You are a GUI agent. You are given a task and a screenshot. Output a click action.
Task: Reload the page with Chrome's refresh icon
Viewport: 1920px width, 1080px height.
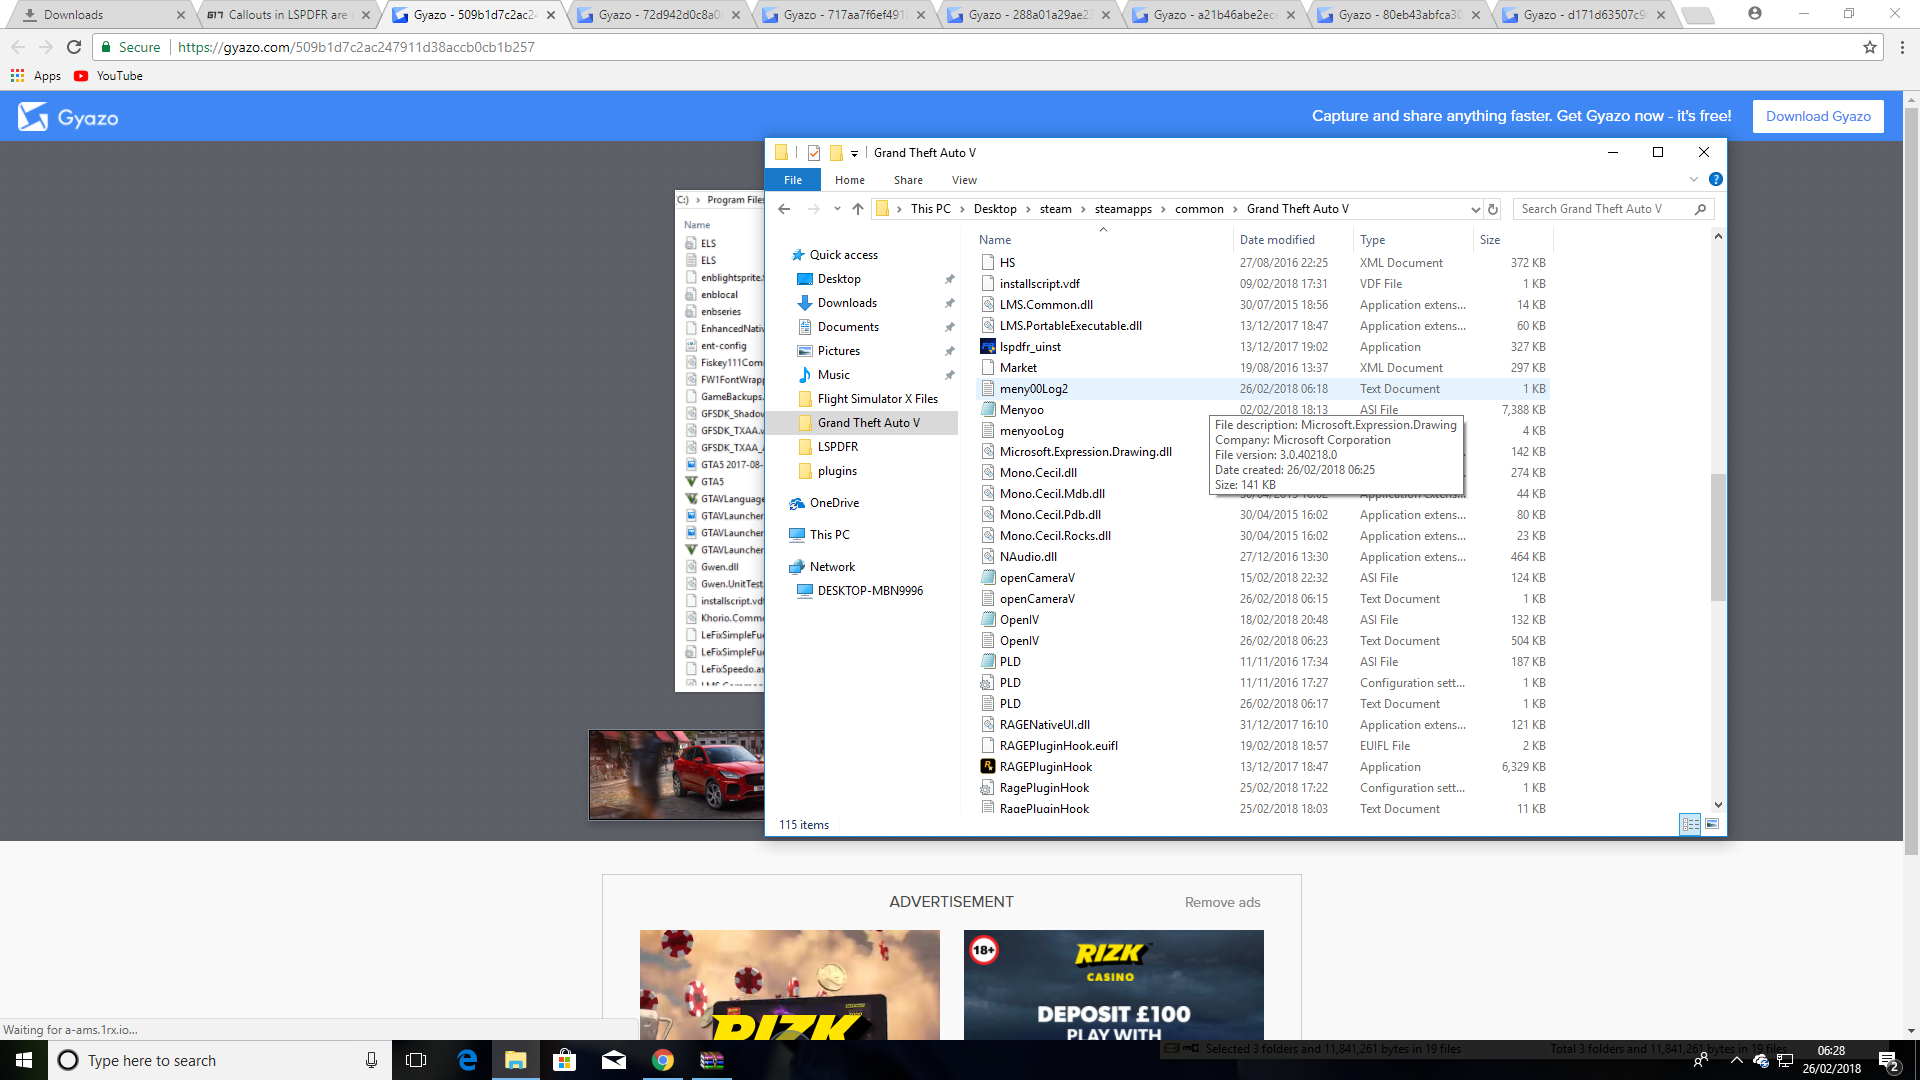click(x=74, y=47)
